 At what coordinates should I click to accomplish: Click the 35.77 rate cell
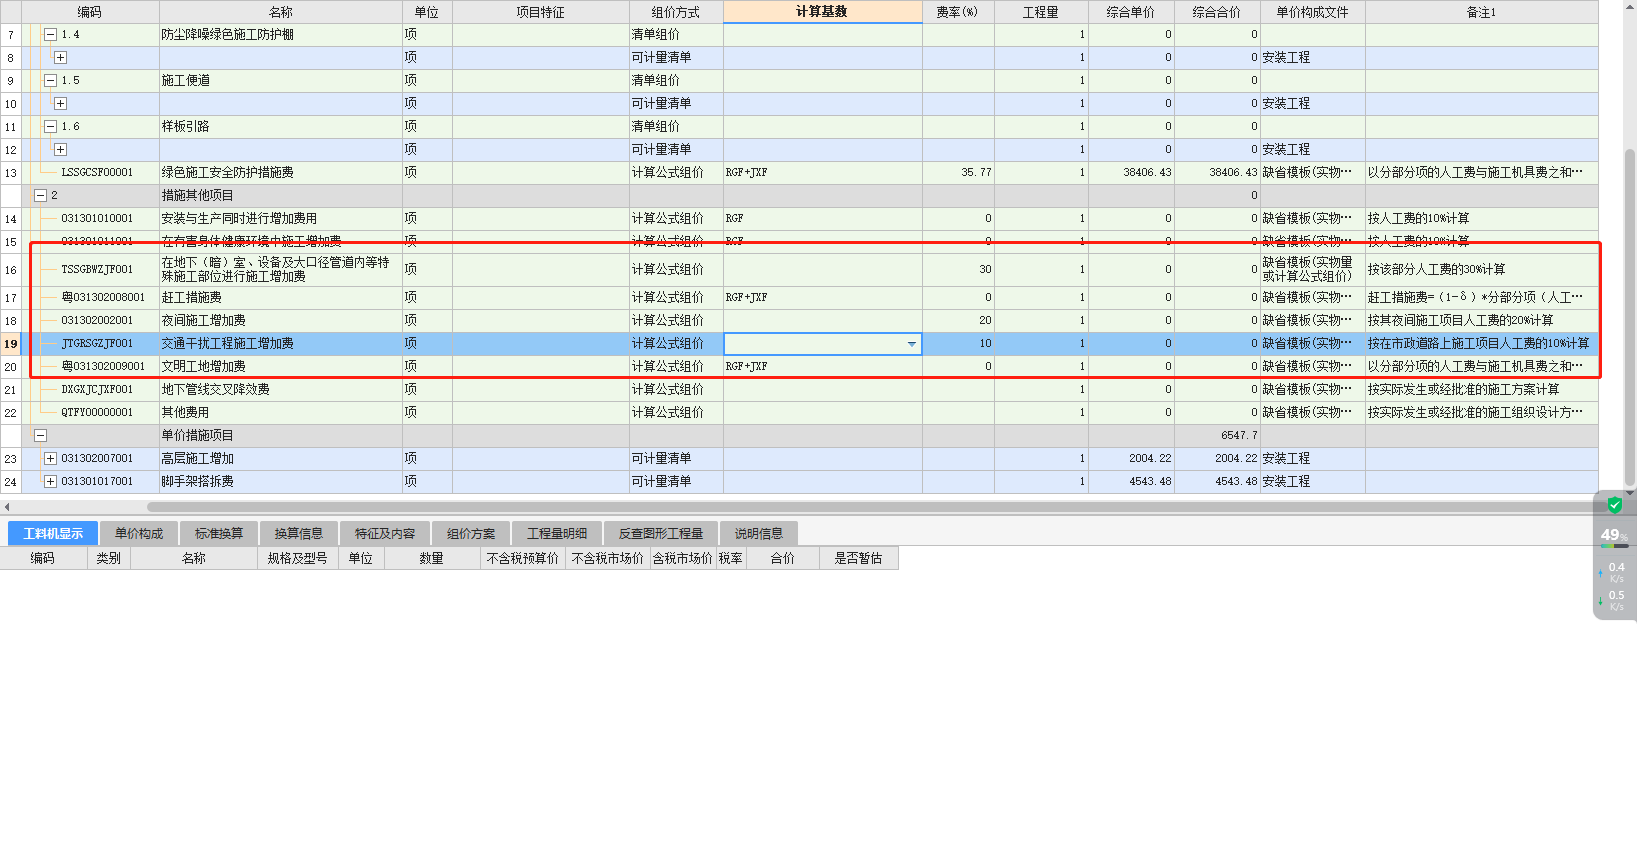(x=958, y=172)
